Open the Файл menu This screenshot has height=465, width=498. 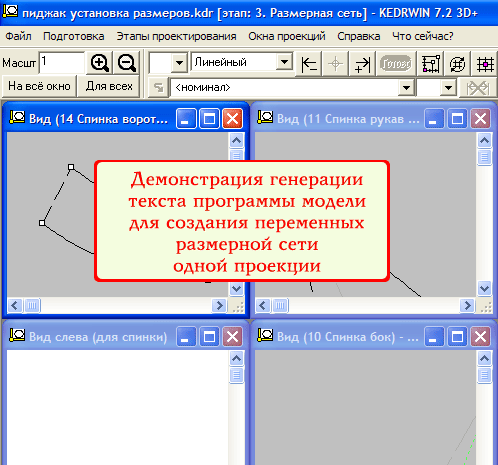(19, 36)
